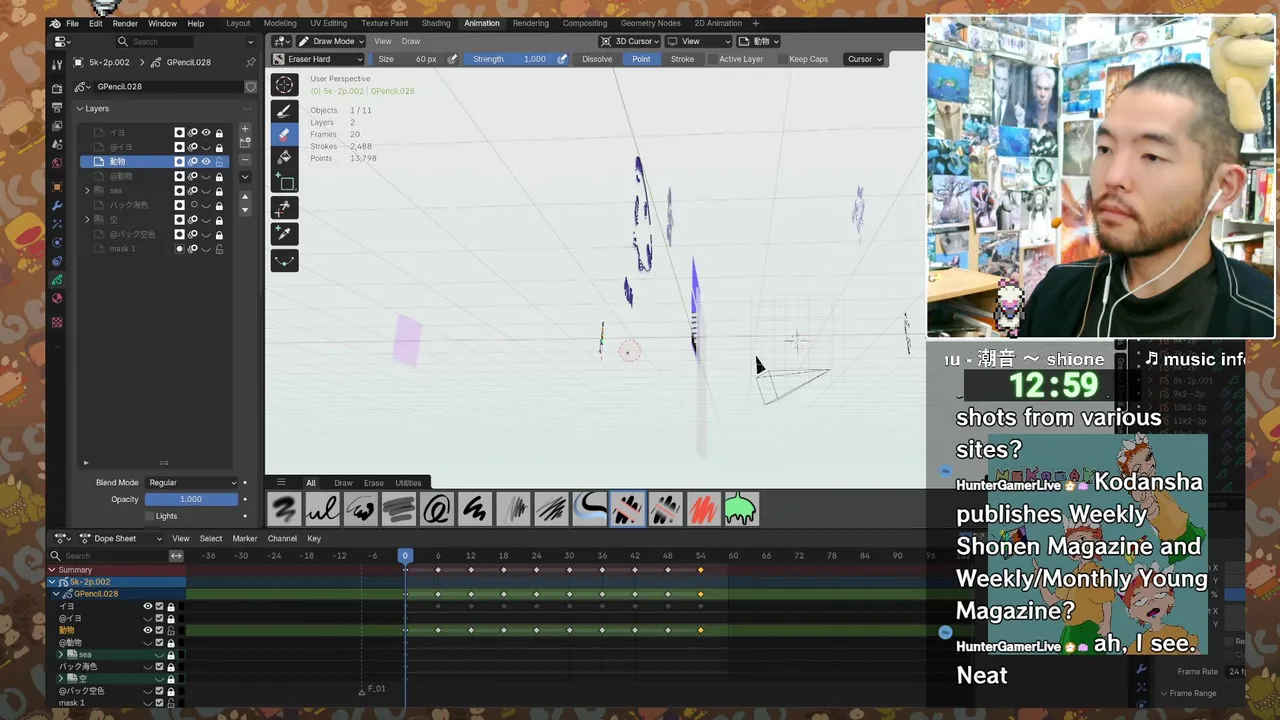Toggle strength pressure sensitivity icon
1280x720 pixels.
pyautogui.click(x=562, y=59)
